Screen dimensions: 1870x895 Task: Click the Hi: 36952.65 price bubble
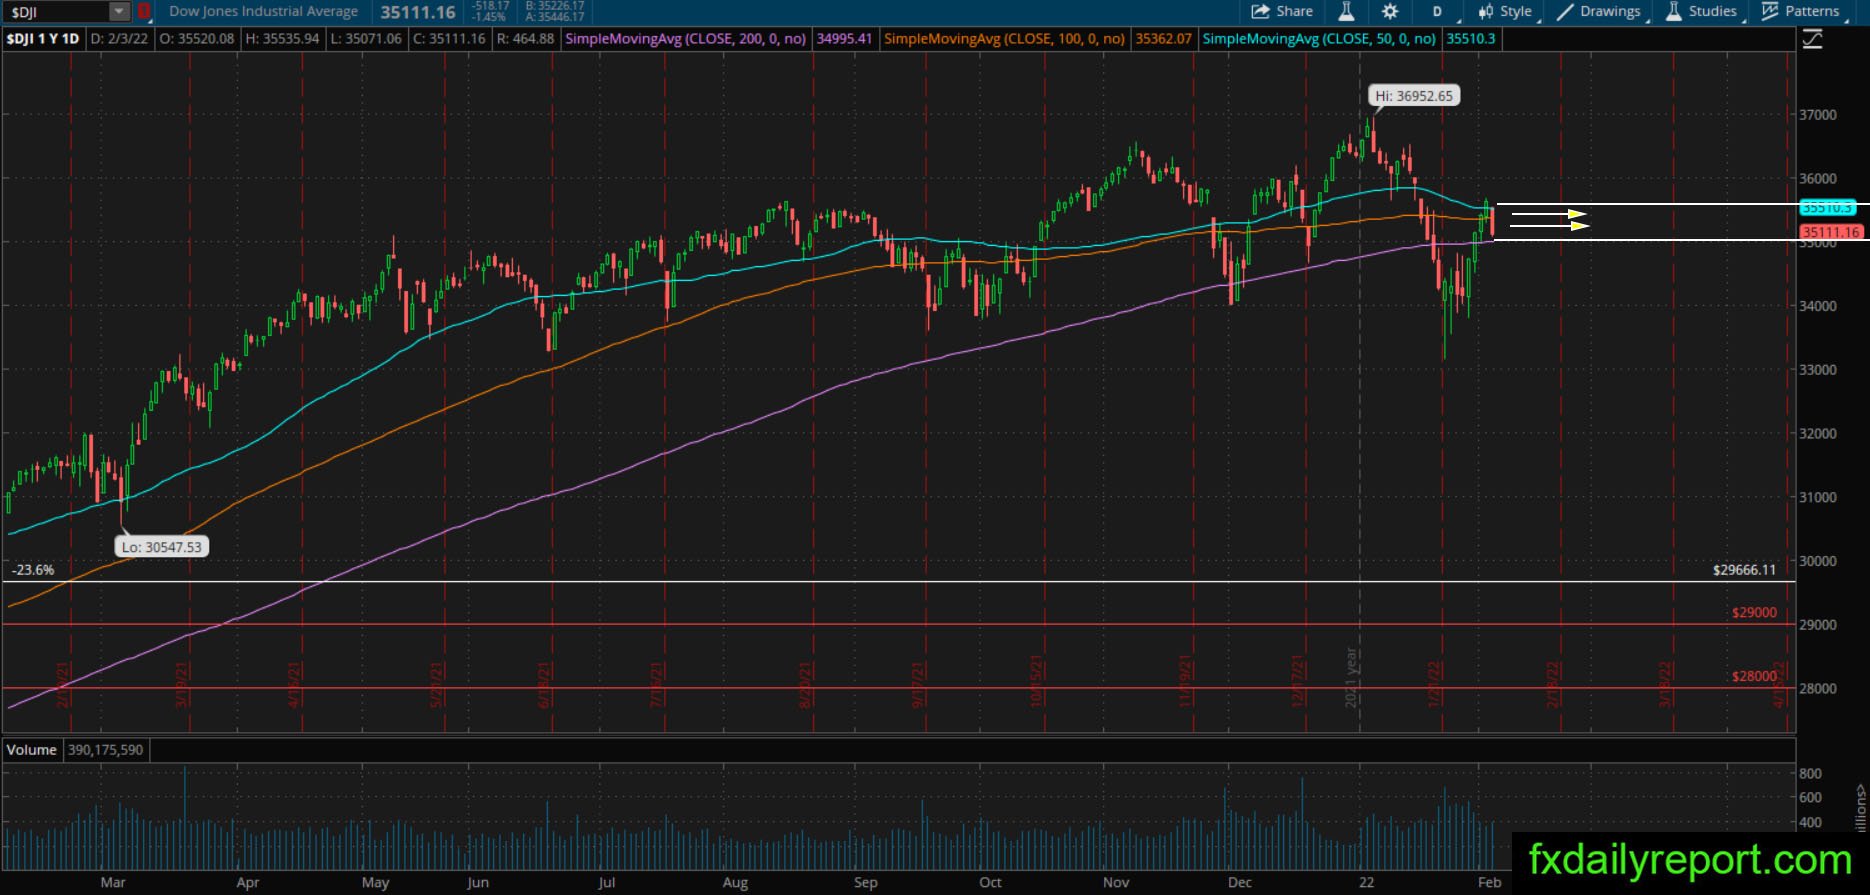tap(1414, 96)
